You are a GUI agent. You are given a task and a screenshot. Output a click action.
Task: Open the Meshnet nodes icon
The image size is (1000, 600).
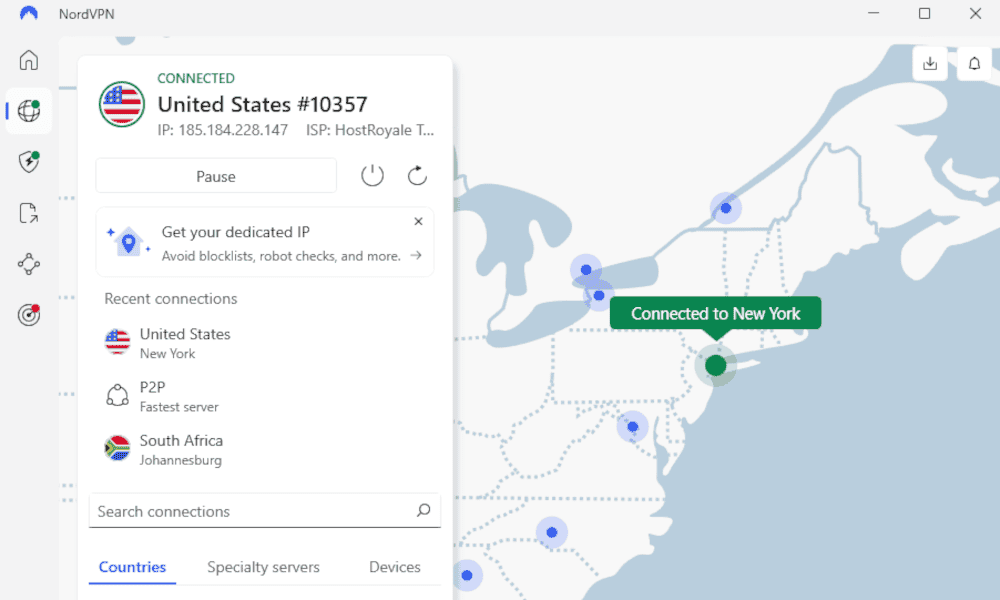pos(29,264)
